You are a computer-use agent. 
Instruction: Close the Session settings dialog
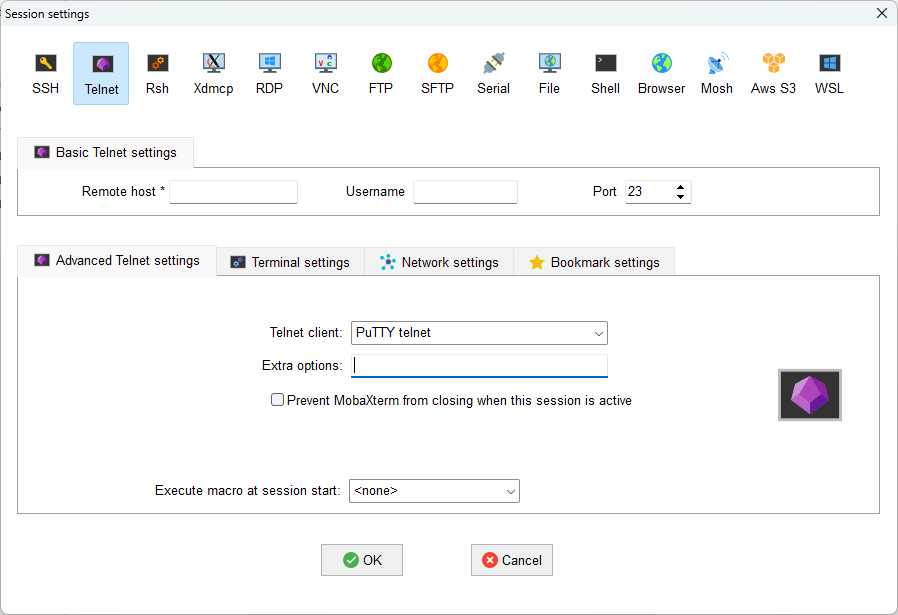click(x=882, y=13)
